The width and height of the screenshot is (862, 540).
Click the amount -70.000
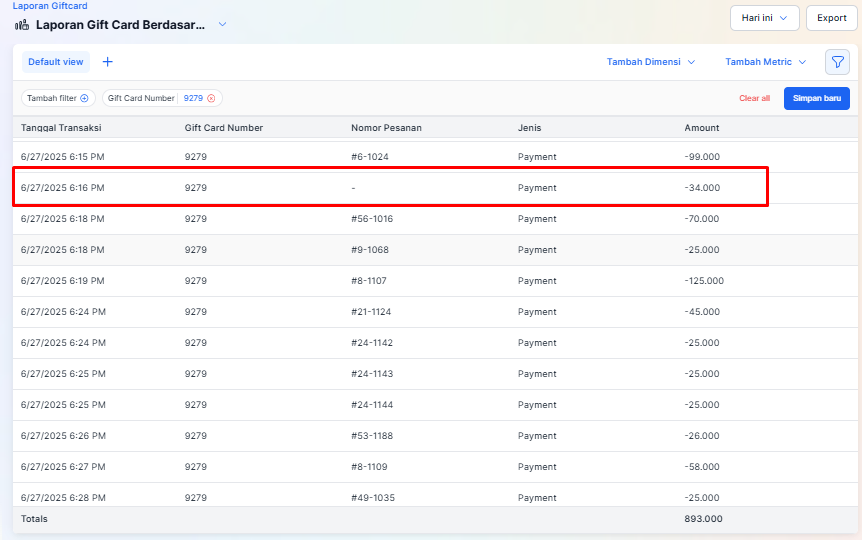tap(701, 218)
